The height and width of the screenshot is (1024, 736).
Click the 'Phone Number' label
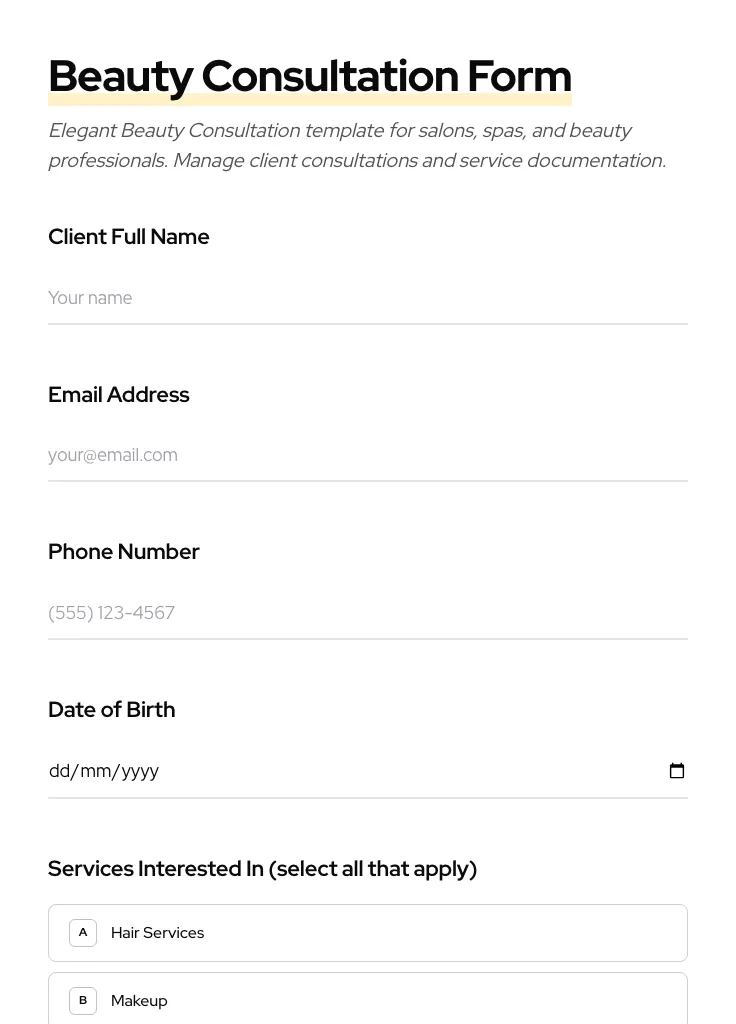[x=124, y=552]
